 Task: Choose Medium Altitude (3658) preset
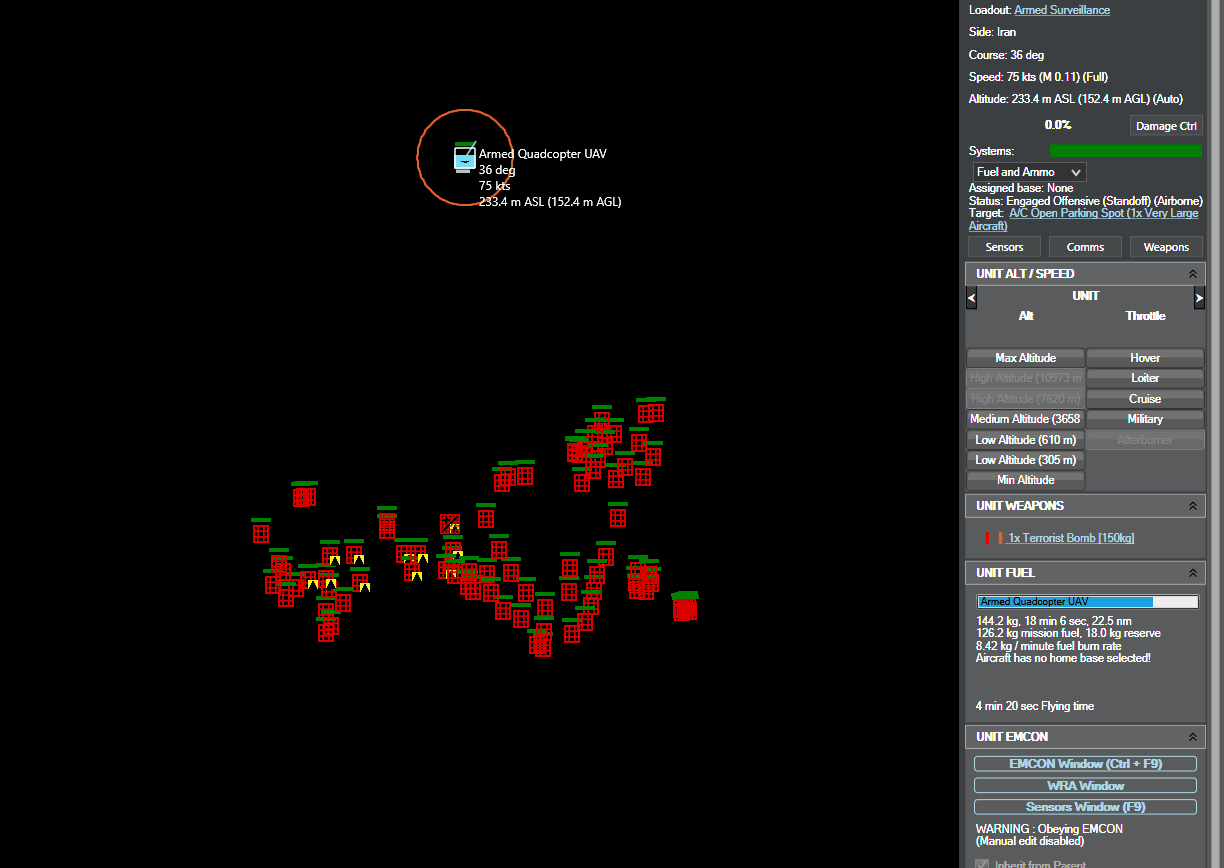pos(1025,419)
